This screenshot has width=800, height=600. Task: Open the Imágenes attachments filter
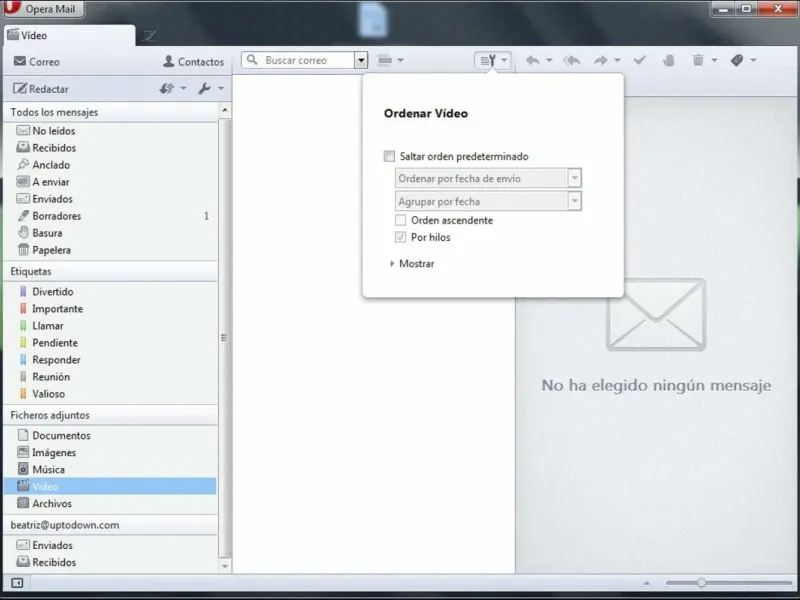(110, 453)
